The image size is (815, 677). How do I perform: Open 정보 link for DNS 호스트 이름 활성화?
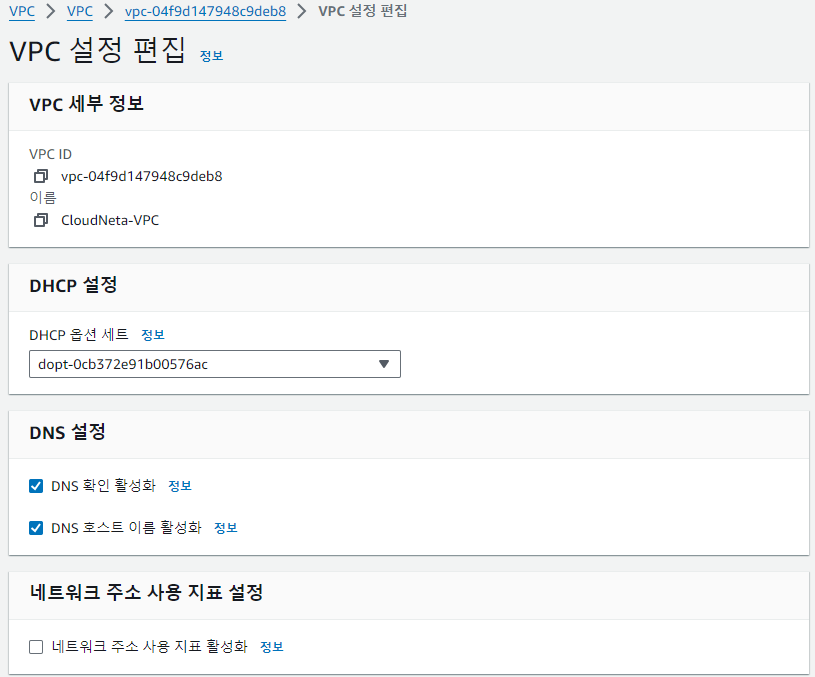[x=226, y=528]
